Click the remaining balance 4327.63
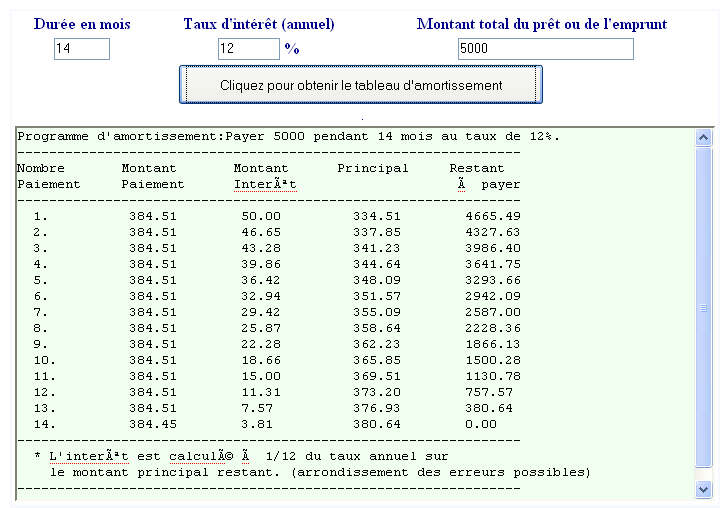The image size is (724, 508). [x=493, y=232]
